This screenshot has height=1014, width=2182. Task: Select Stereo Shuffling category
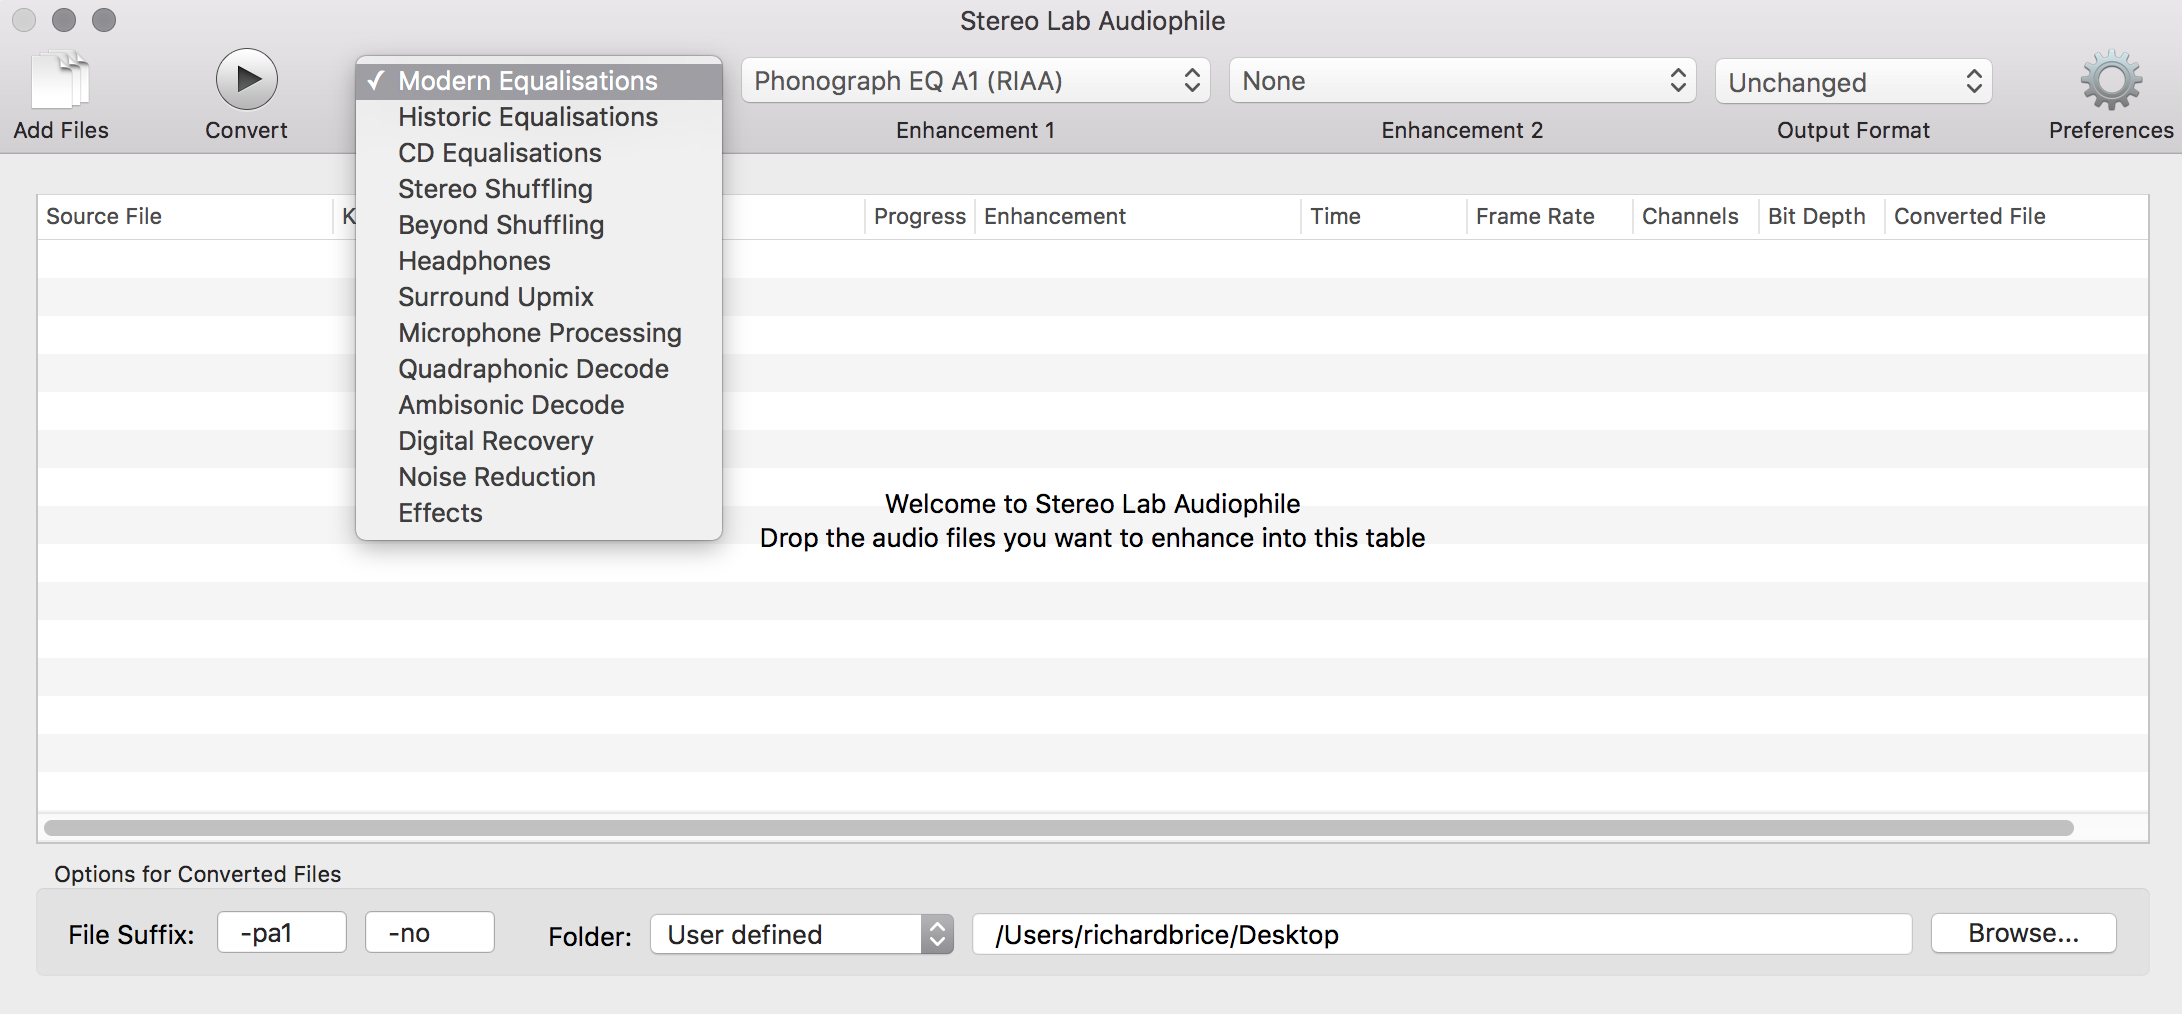tap(539, 189)
